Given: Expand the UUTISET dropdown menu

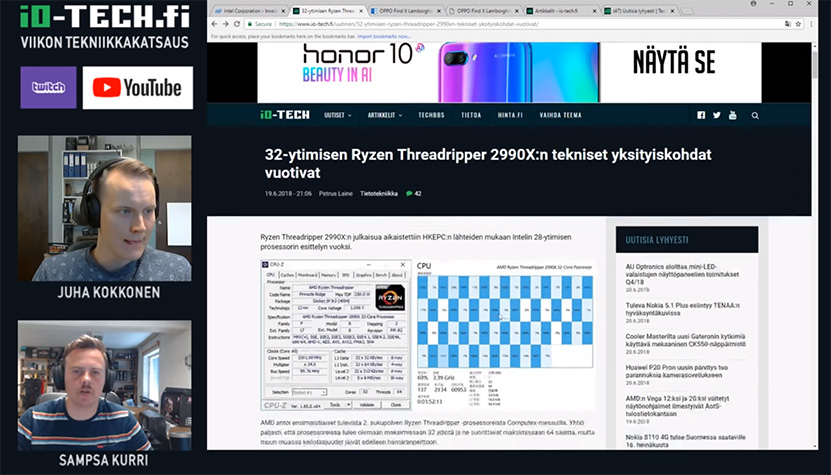Looking at the screenshot, I should [338, 115].
